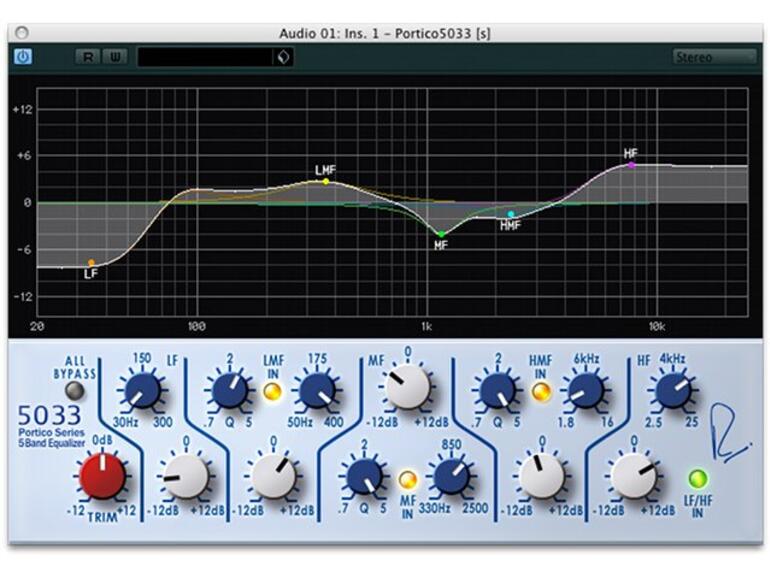Open the preset management diamond icon
The height and width of the screenshot is (578, 770).
point(283,57)
